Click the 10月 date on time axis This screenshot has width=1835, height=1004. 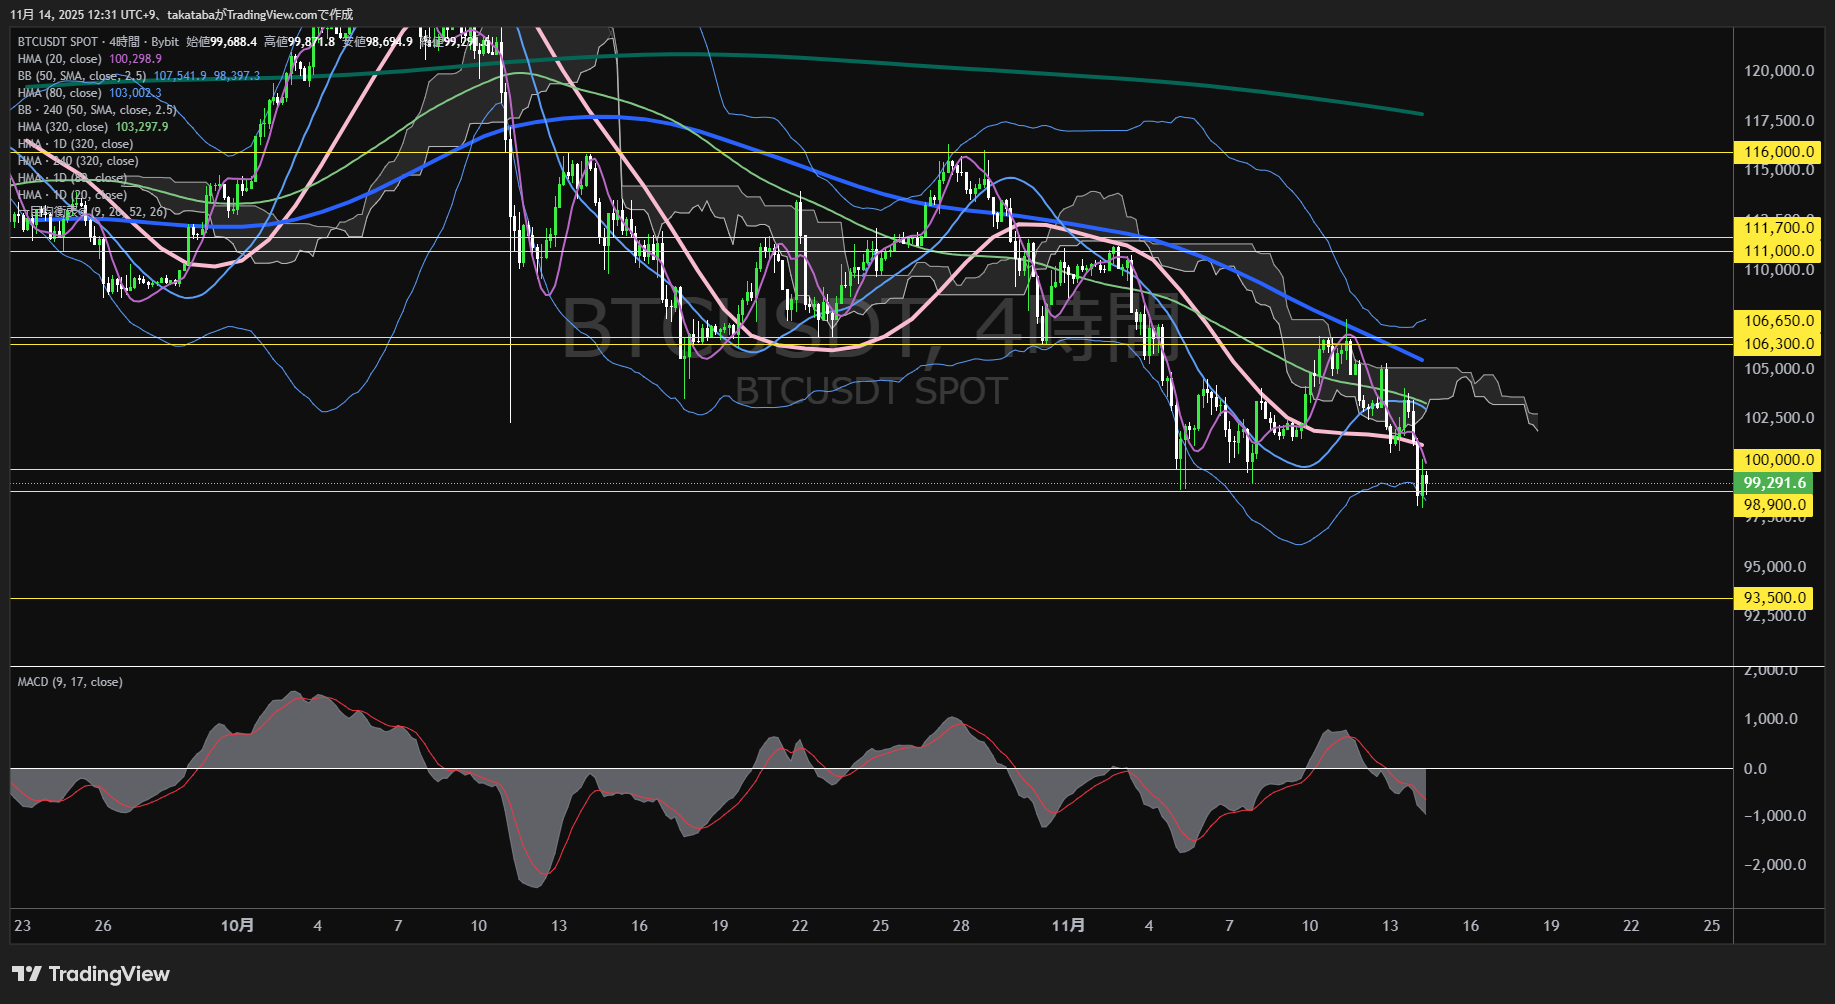pos(237,926)
